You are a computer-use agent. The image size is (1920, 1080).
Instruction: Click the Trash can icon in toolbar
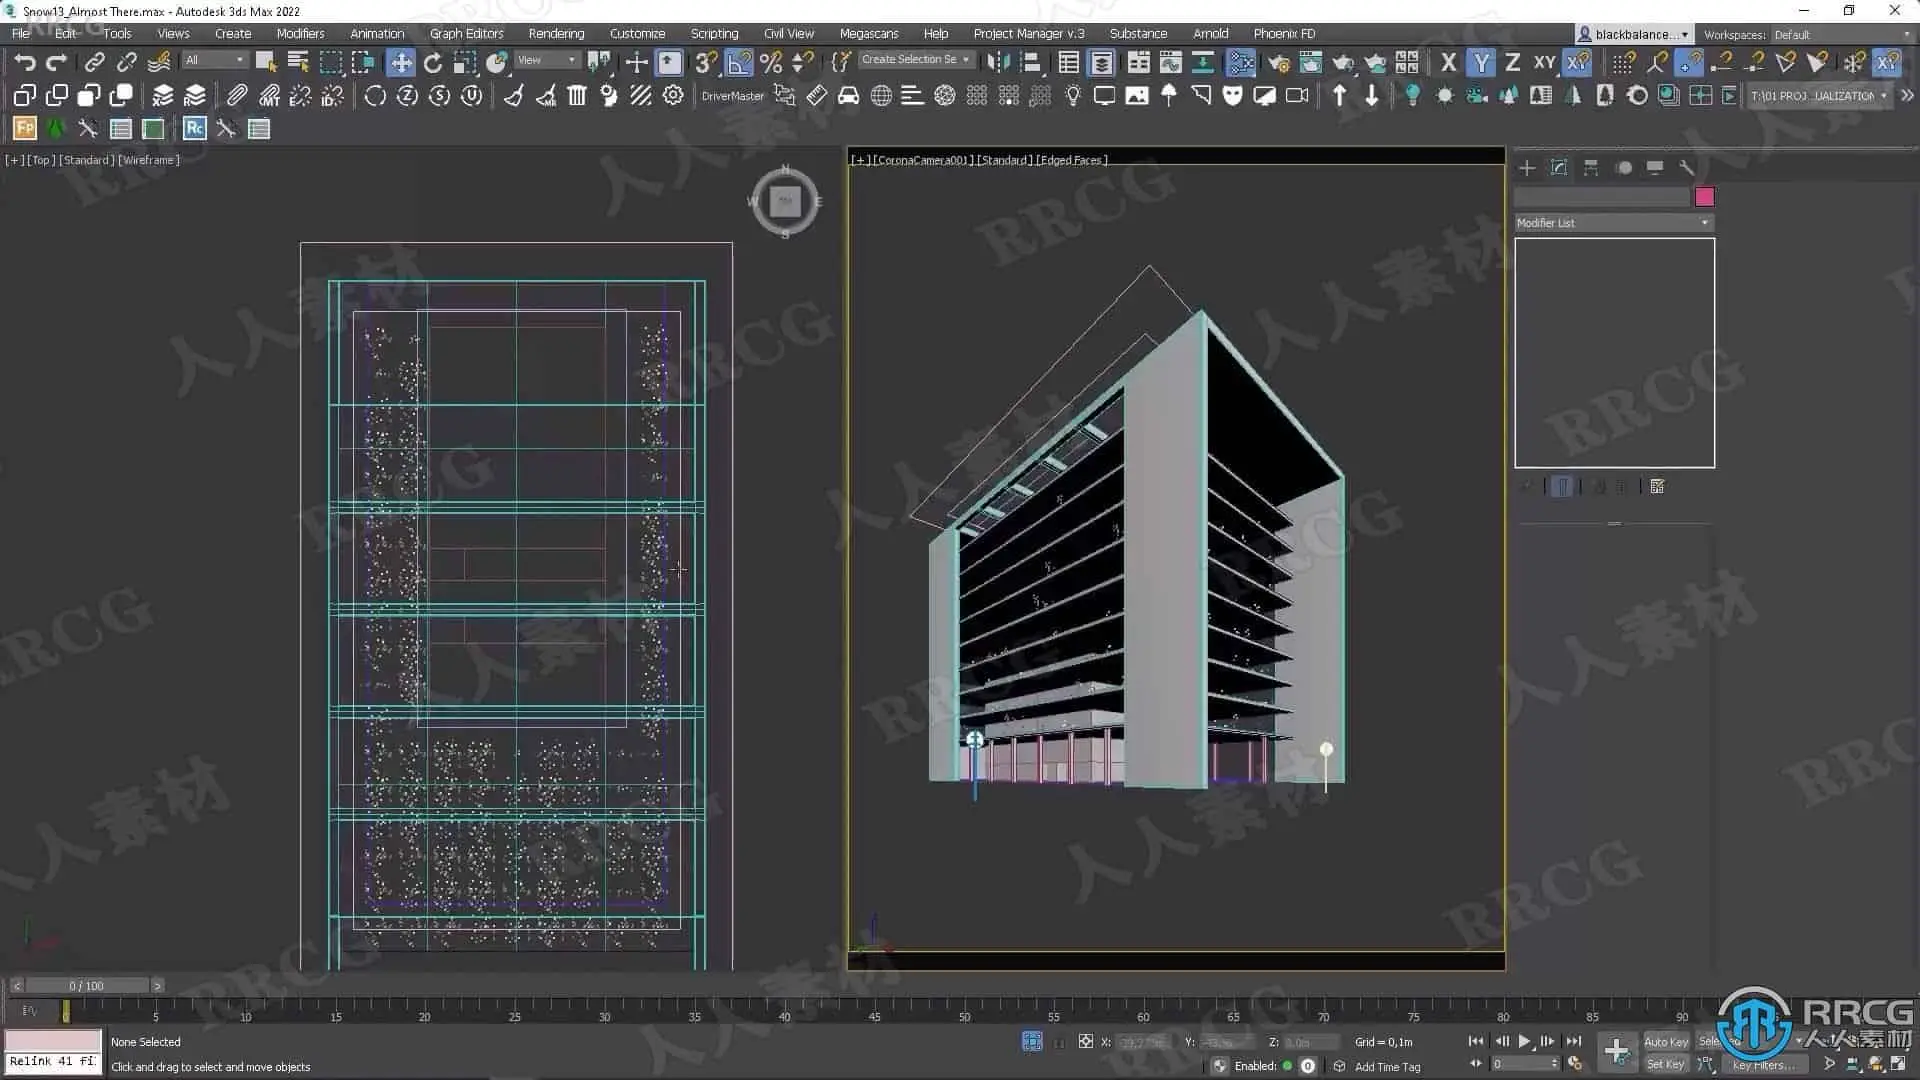(577, 96)
